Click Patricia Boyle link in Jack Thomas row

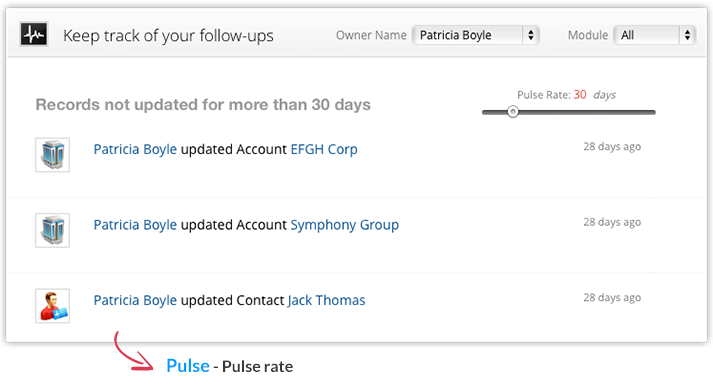pos(135,300)
